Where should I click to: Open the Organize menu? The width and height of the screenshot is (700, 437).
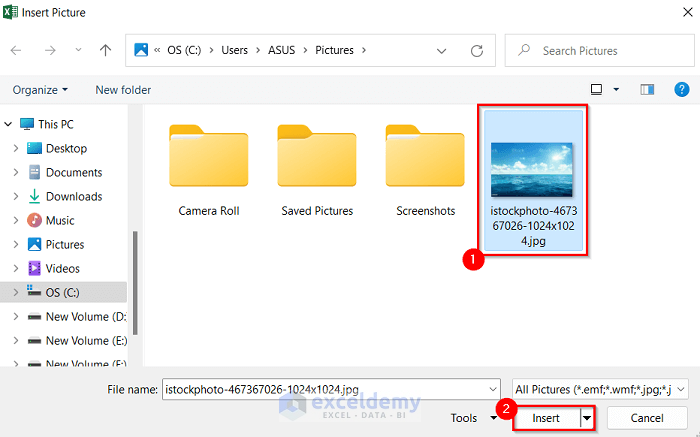point(40,90)
